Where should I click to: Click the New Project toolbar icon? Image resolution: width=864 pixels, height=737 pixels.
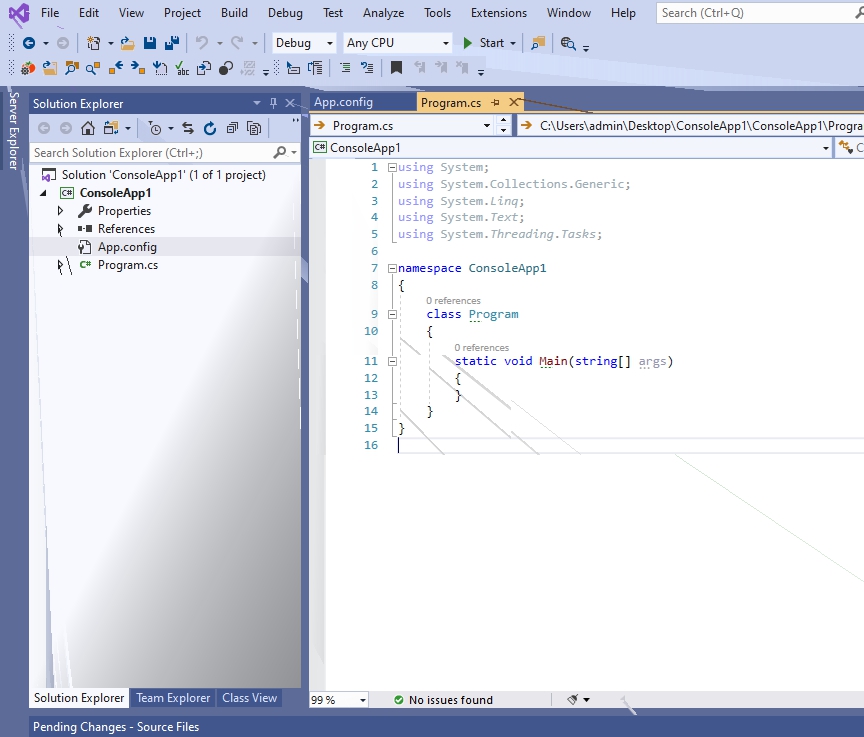(94, 43)
